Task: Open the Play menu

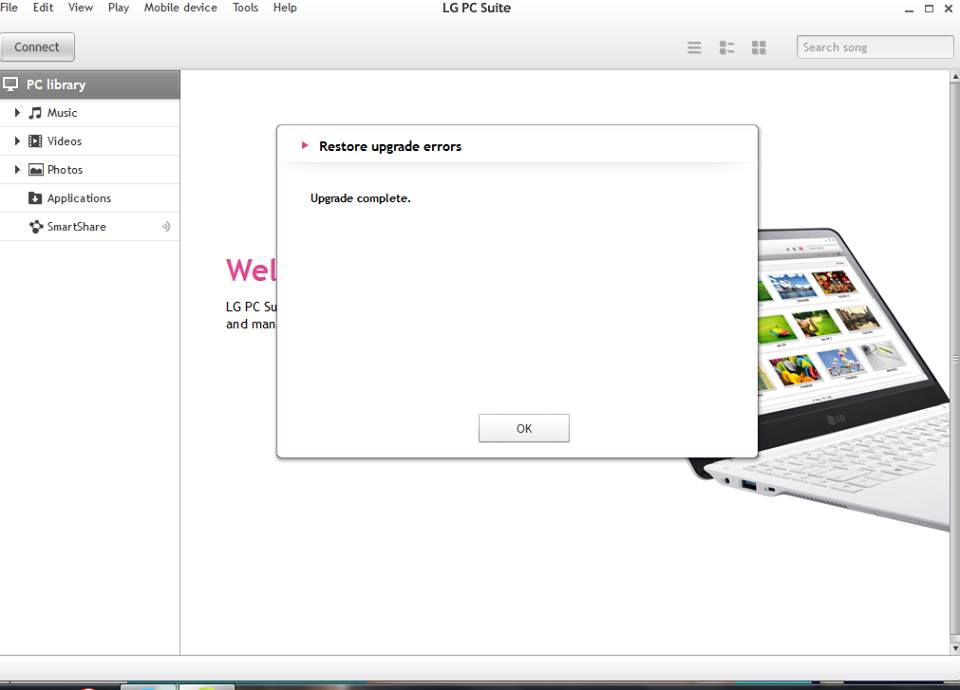Action: (118, 7)
